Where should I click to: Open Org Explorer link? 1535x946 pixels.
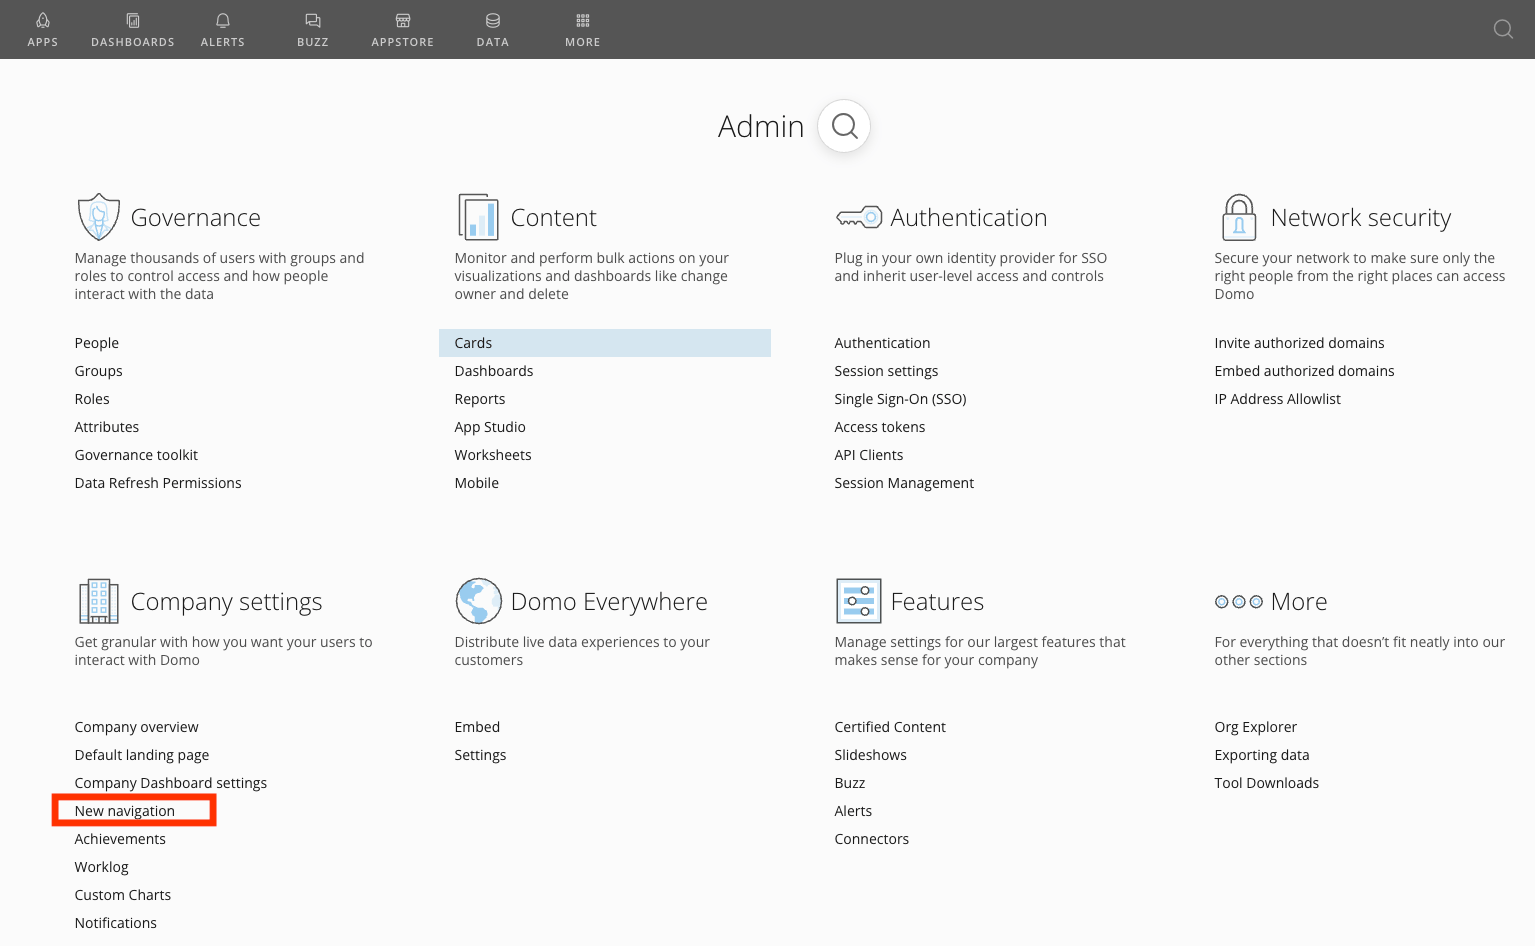pos(1255,727)
